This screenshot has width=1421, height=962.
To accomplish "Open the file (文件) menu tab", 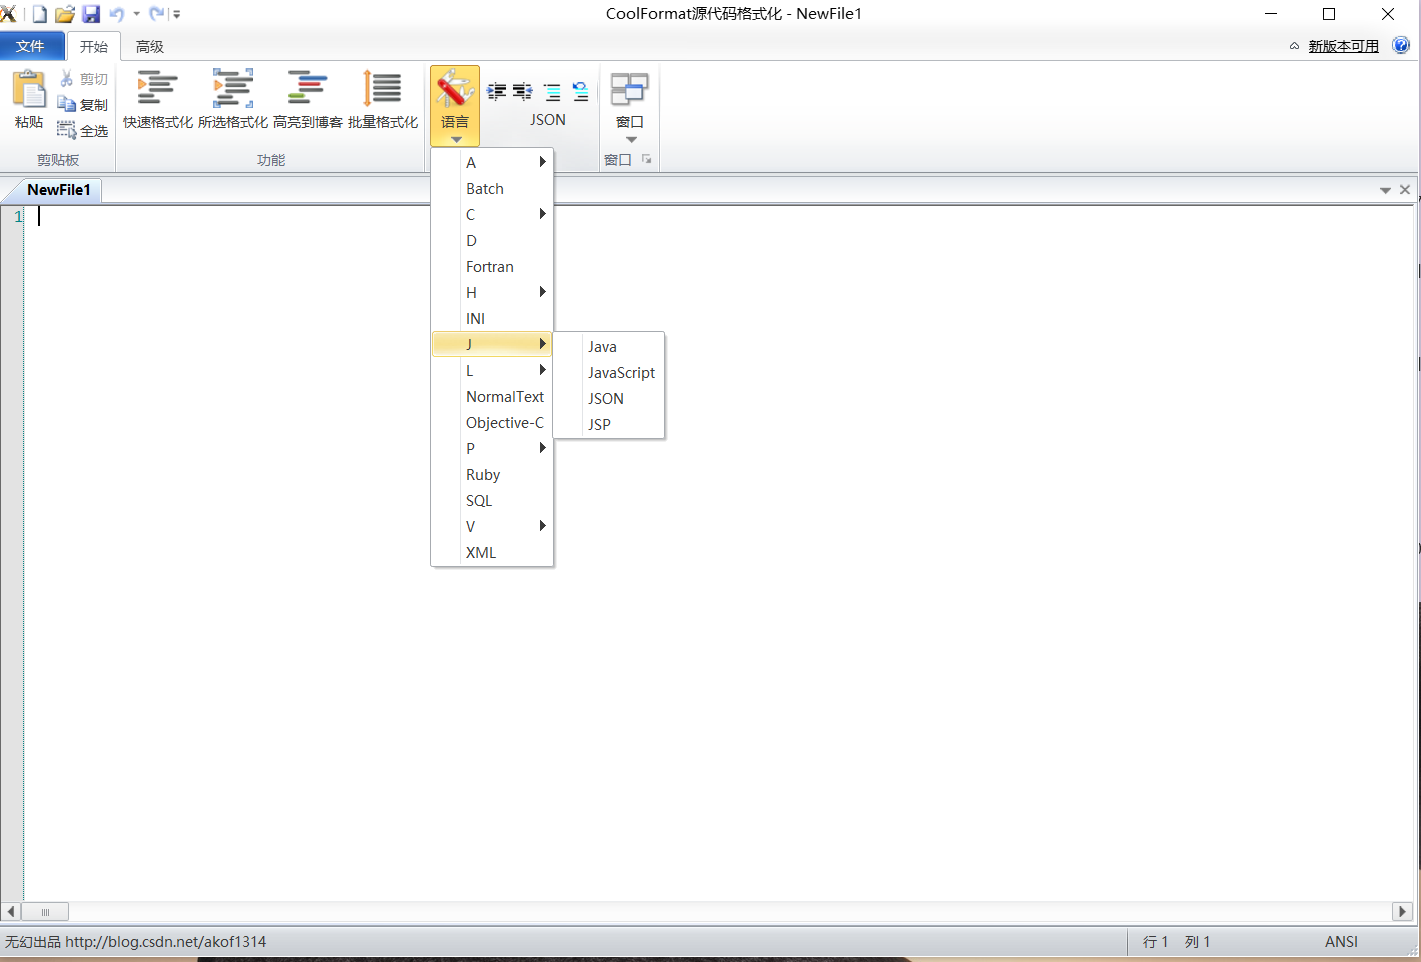I will (x=31, y=46).
